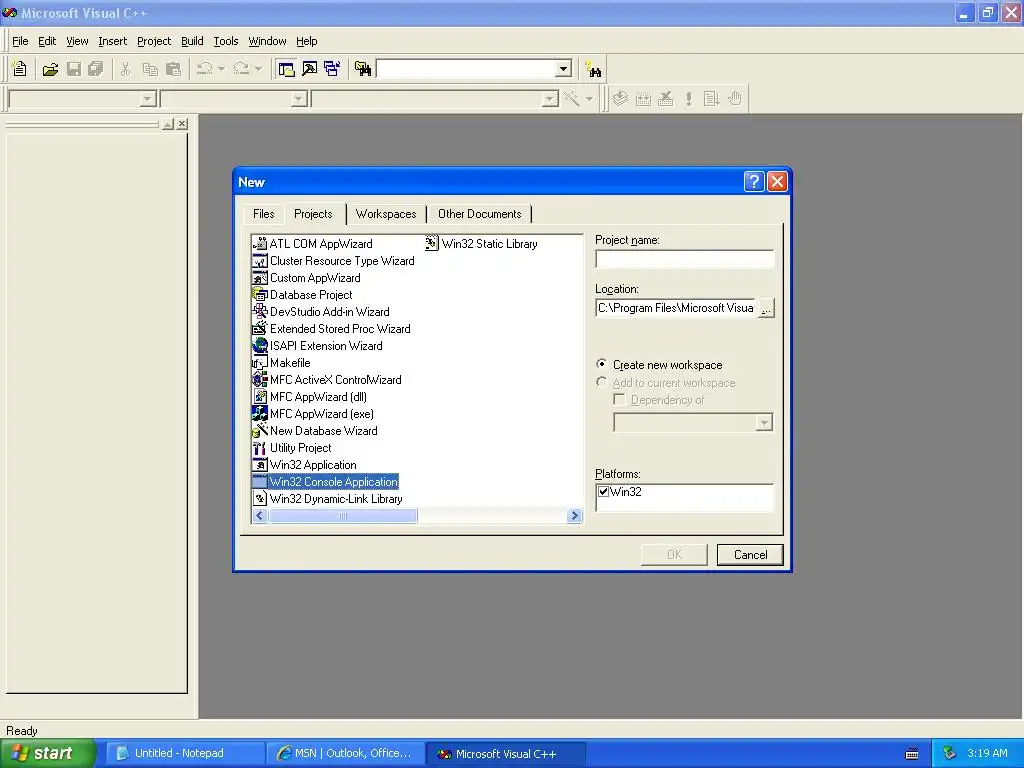Screen dimensions: 1024x768
Task: Switch to the Files tab
Action: coord(263,214)
